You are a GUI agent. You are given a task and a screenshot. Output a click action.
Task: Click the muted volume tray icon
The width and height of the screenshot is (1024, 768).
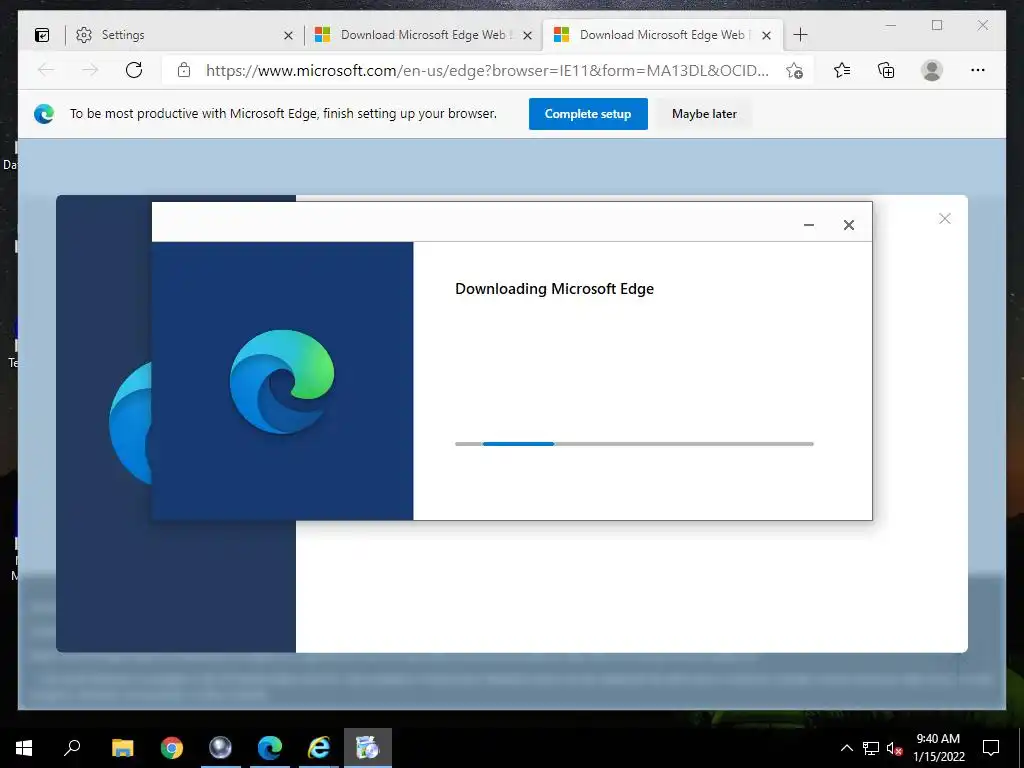pyautogui.click(x=894, y=748)
